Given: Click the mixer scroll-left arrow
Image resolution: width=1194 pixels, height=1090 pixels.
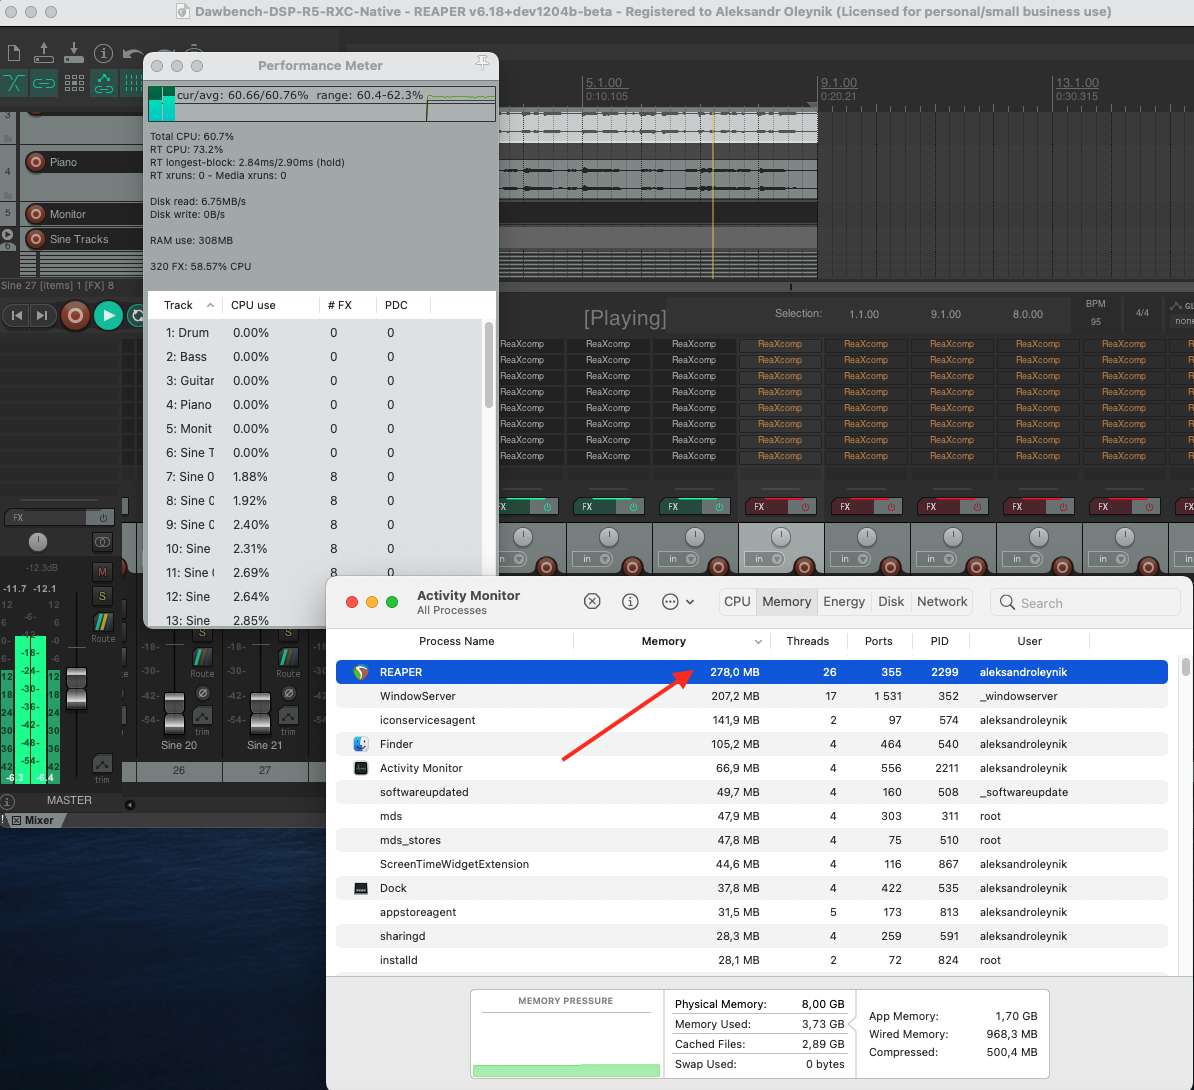Looking at the screenshot, I should coord(129,804).
